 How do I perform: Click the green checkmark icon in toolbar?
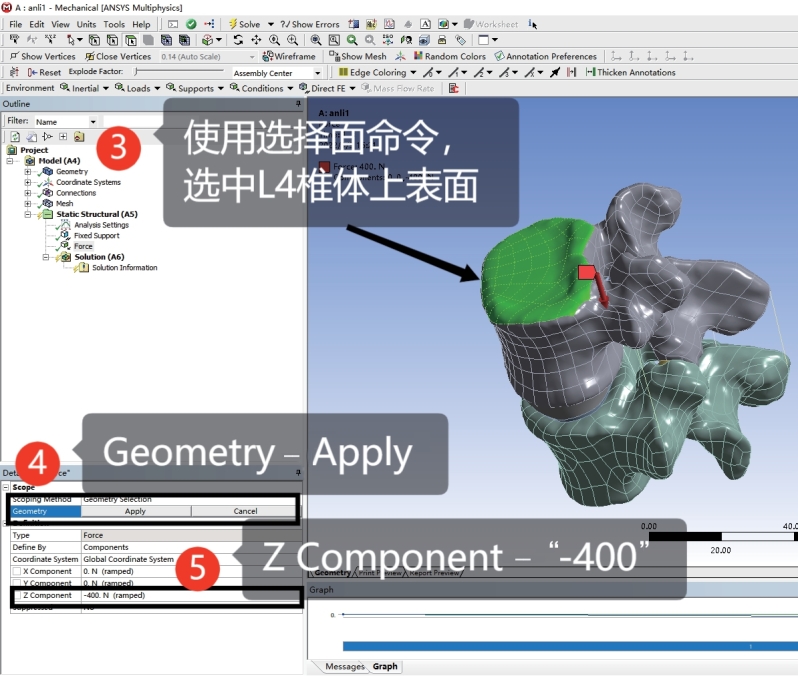191,24
